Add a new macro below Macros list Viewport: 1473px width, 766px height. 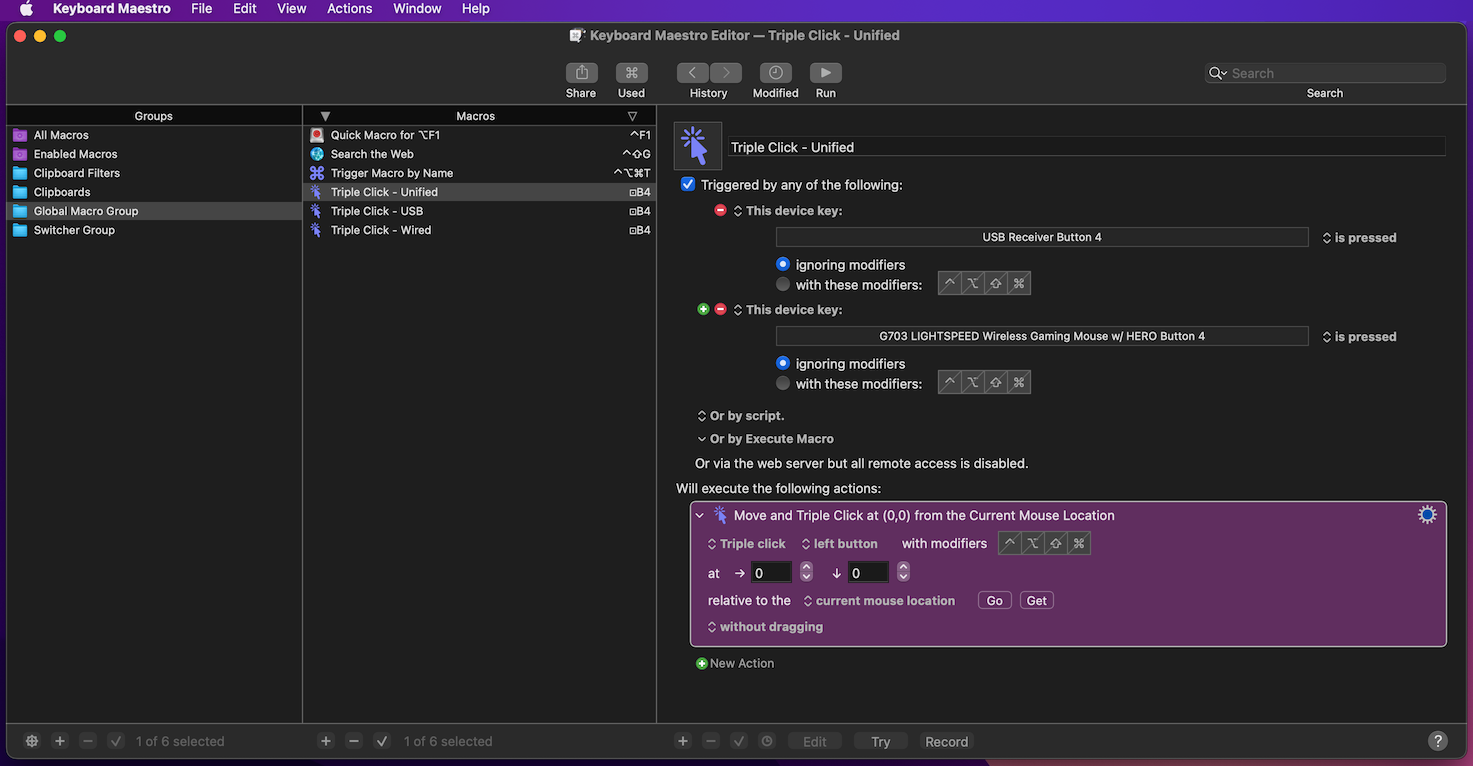[x=325, y=741]
